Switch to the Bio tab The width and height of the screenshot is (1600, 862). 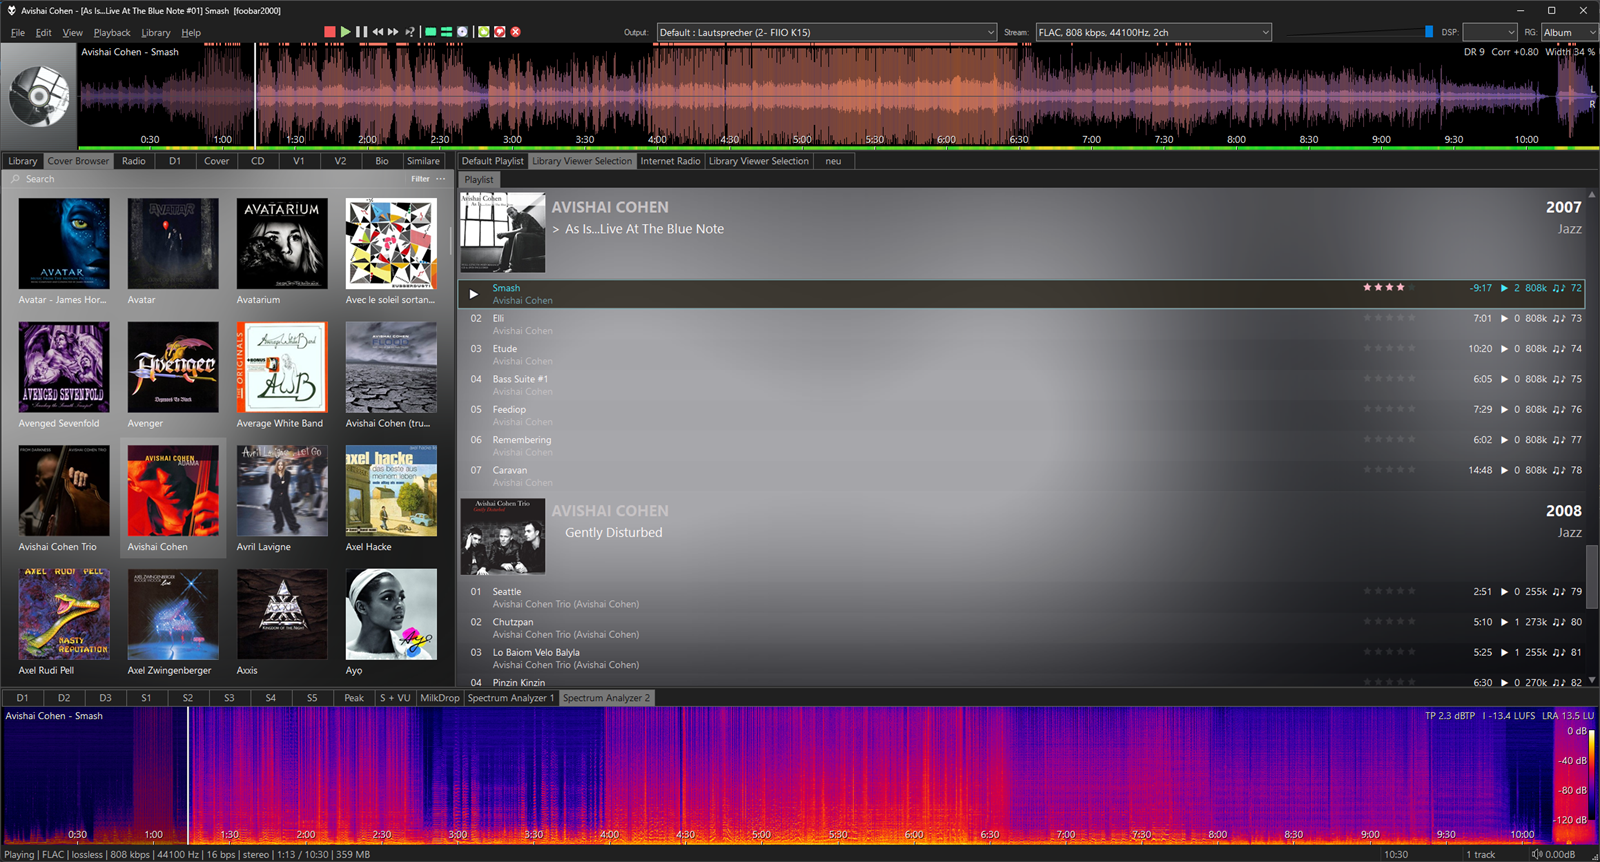click(382, 161)
